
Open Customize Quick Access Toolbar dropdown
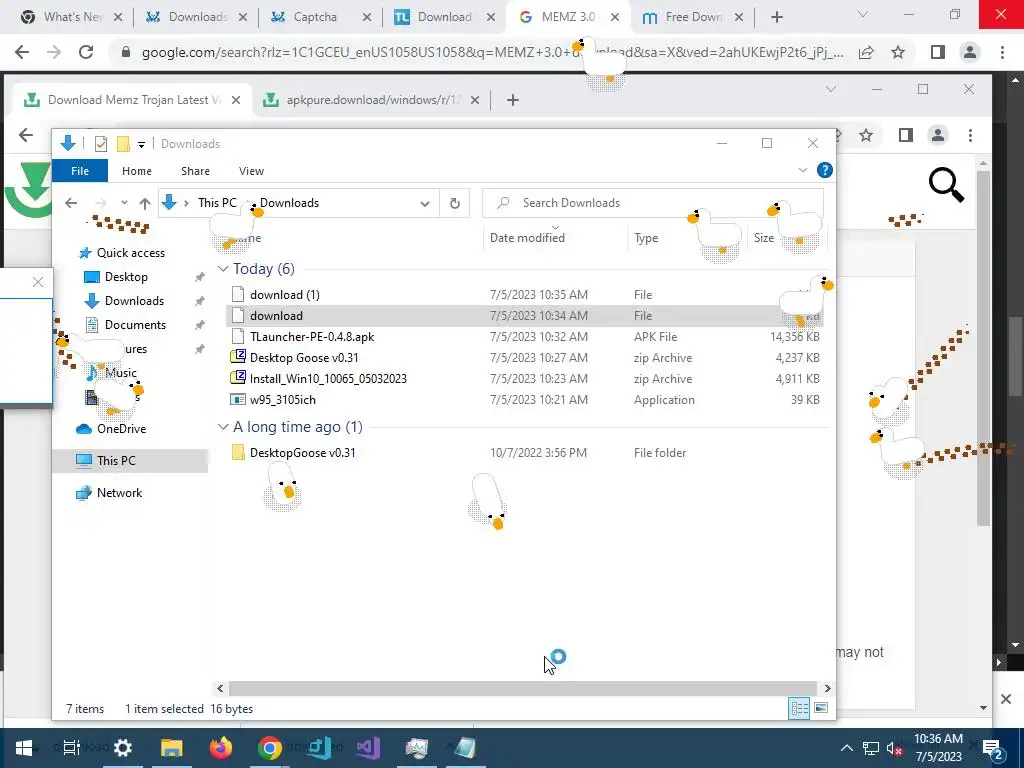coord(141,144)
